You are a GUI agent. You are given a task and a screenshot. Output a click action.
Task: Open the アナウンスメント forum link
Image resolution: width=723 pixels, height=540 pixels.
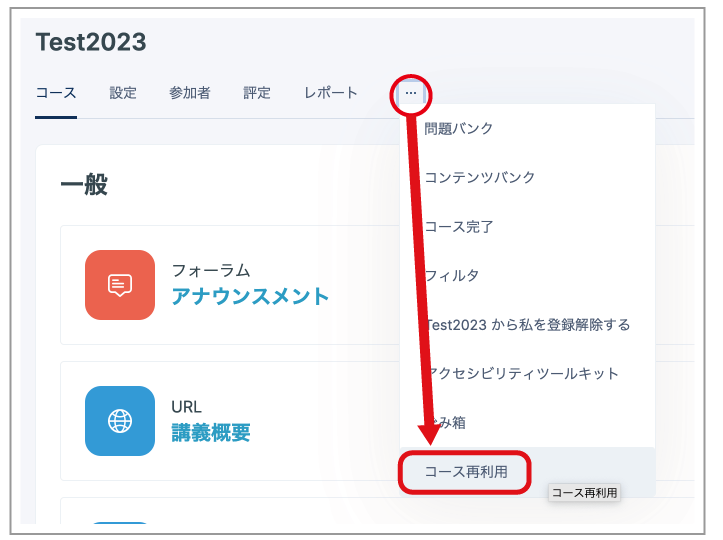tap(250, 297)
